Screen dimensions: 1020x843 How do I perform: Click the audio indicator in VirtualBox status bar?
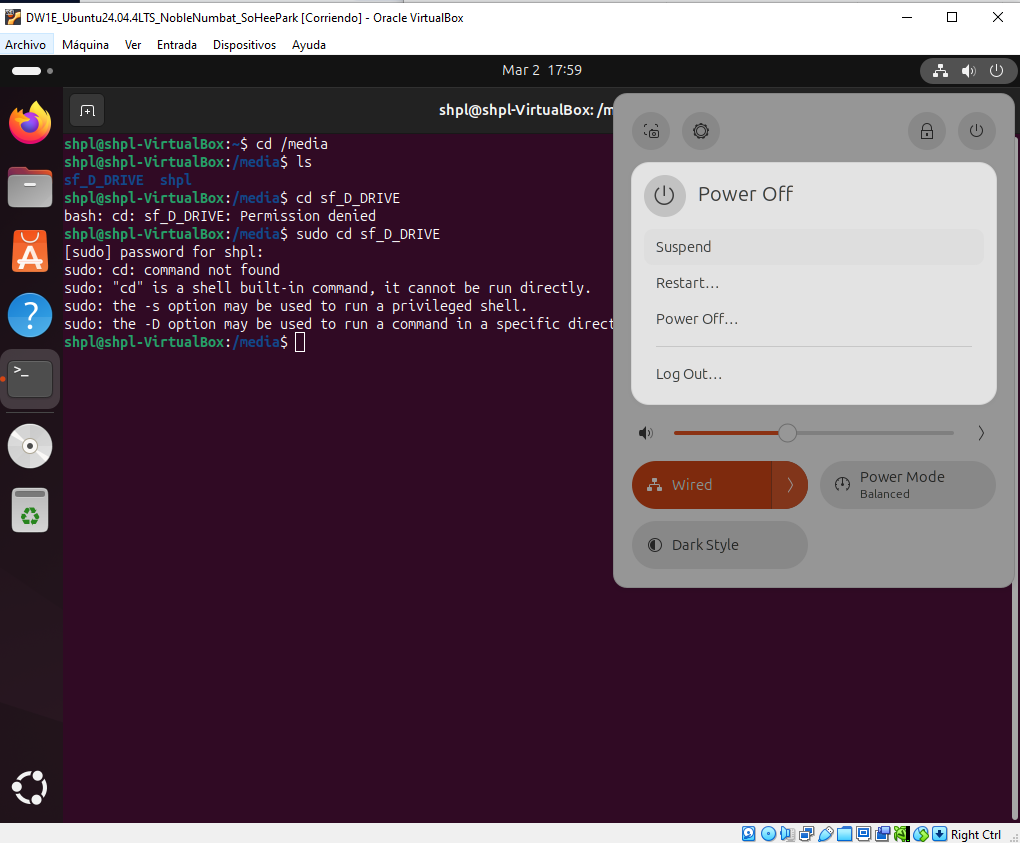click(787, 833)
